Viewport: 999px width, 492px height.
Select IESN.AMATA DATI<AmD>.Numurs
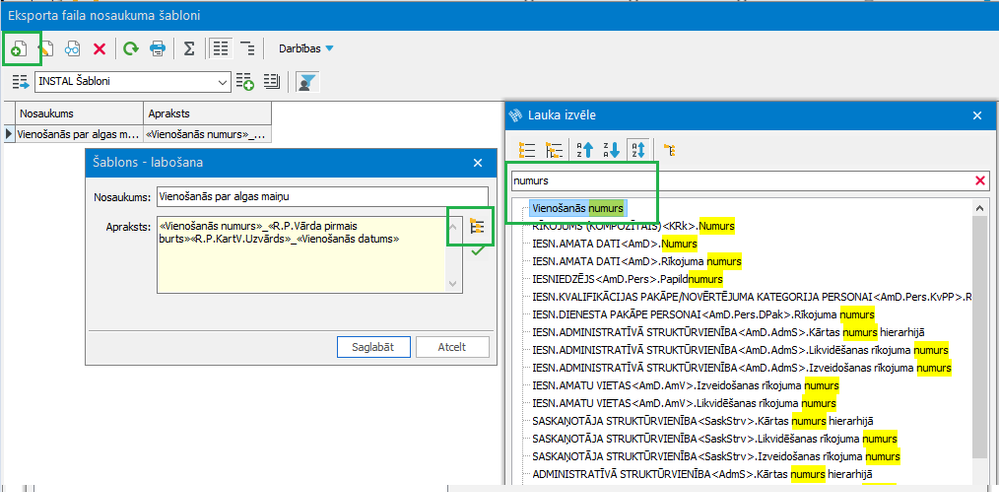point(615,243)
